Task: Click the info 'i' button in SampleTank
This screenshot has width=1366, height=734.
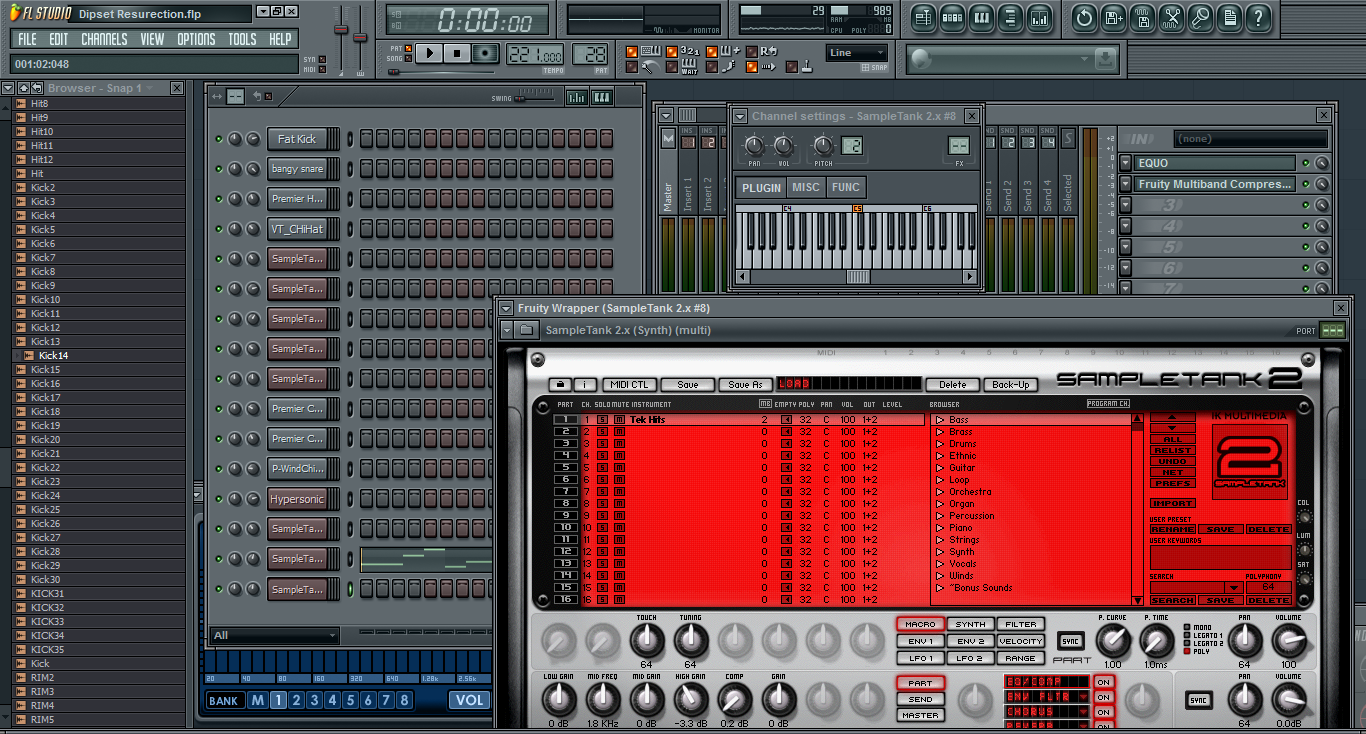Action: 585,384
